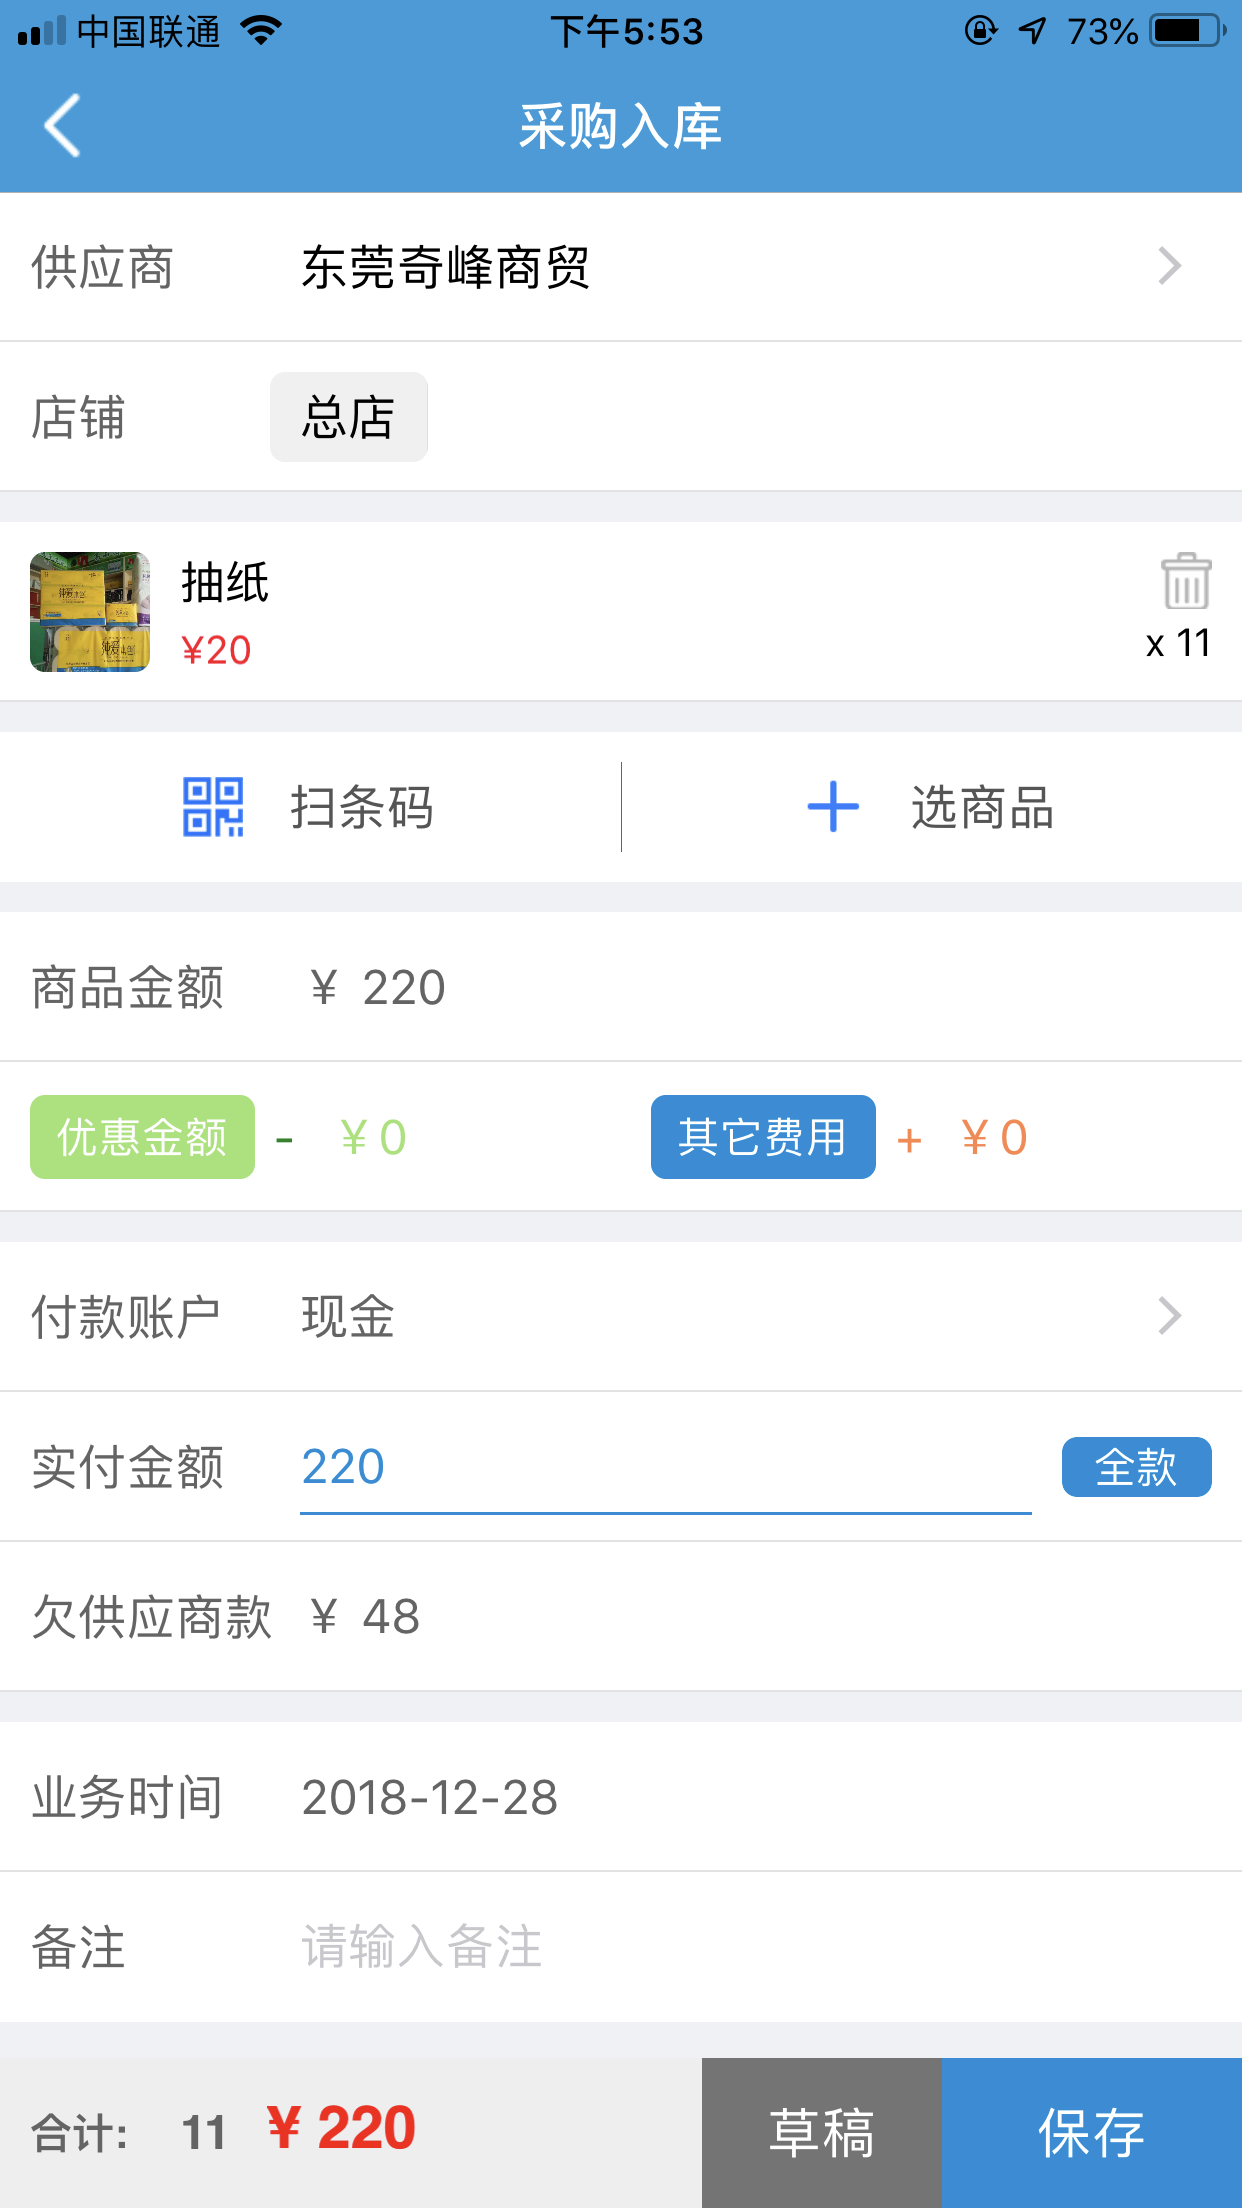Save as 草稿 draft
The height and width of the screenshot is (2208, 1242).
pos(821,2133)
